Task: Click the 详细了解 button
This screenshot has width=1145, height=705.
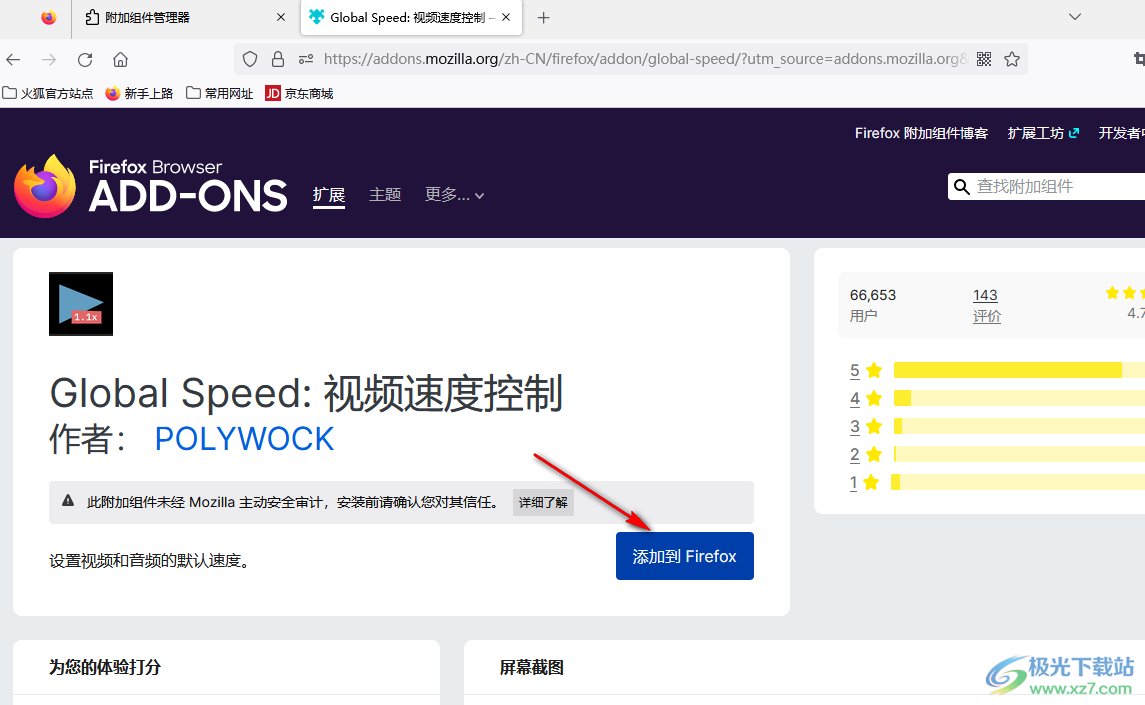Action: [543, 503]
